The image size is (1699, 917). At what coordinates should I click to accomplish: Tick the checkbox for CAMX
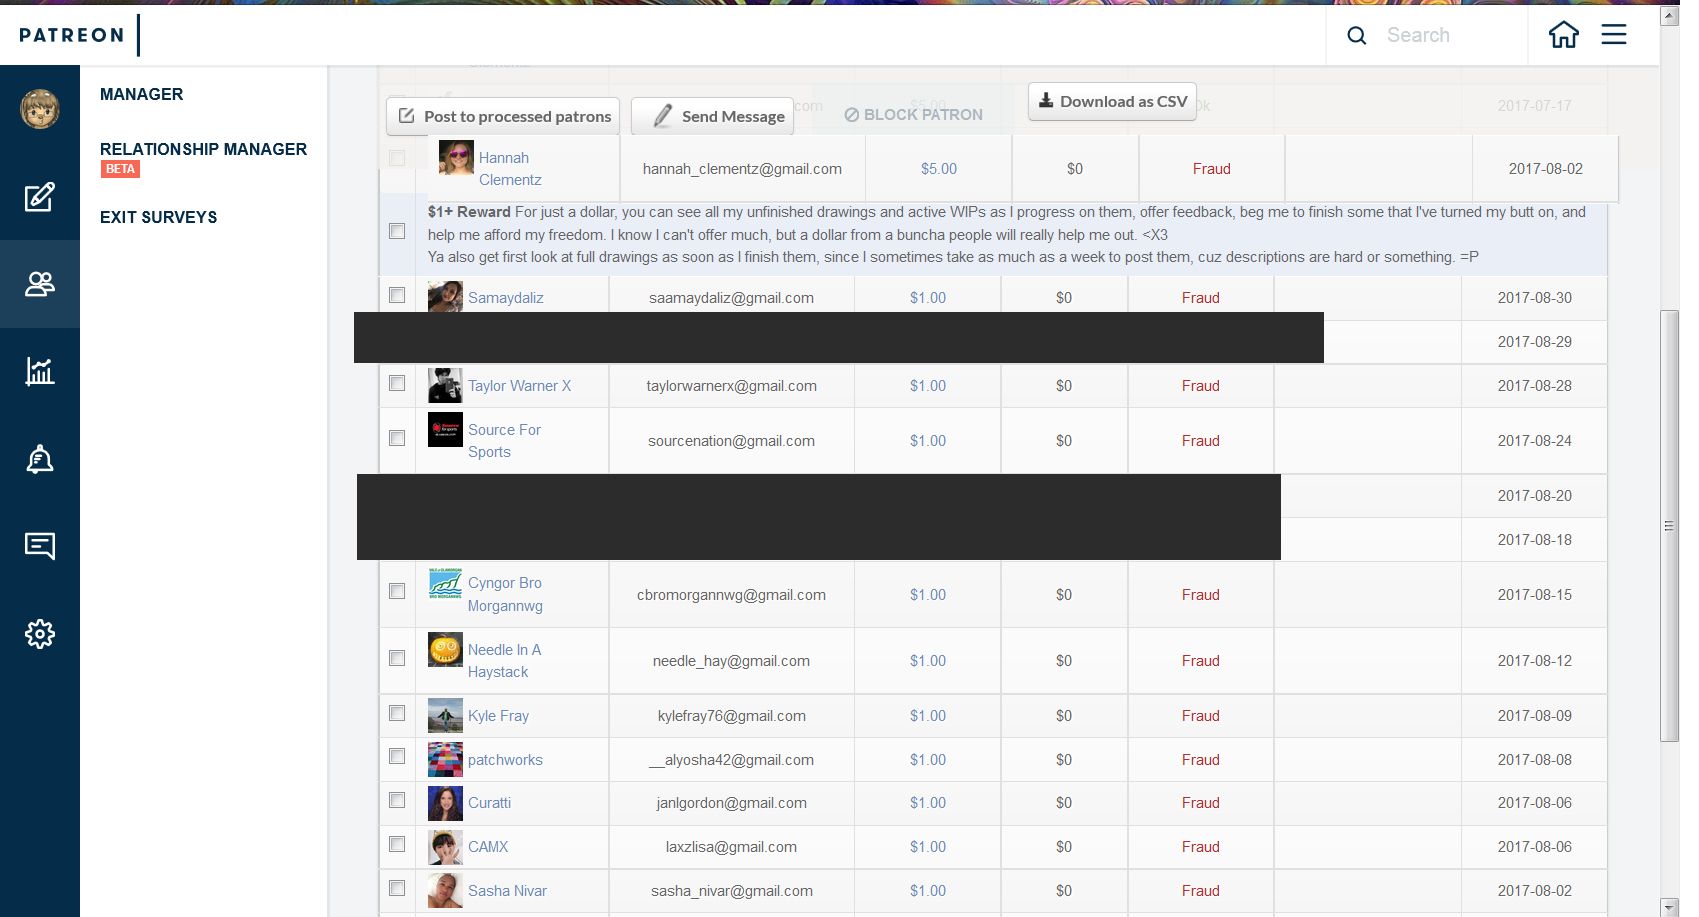point(397,844)
